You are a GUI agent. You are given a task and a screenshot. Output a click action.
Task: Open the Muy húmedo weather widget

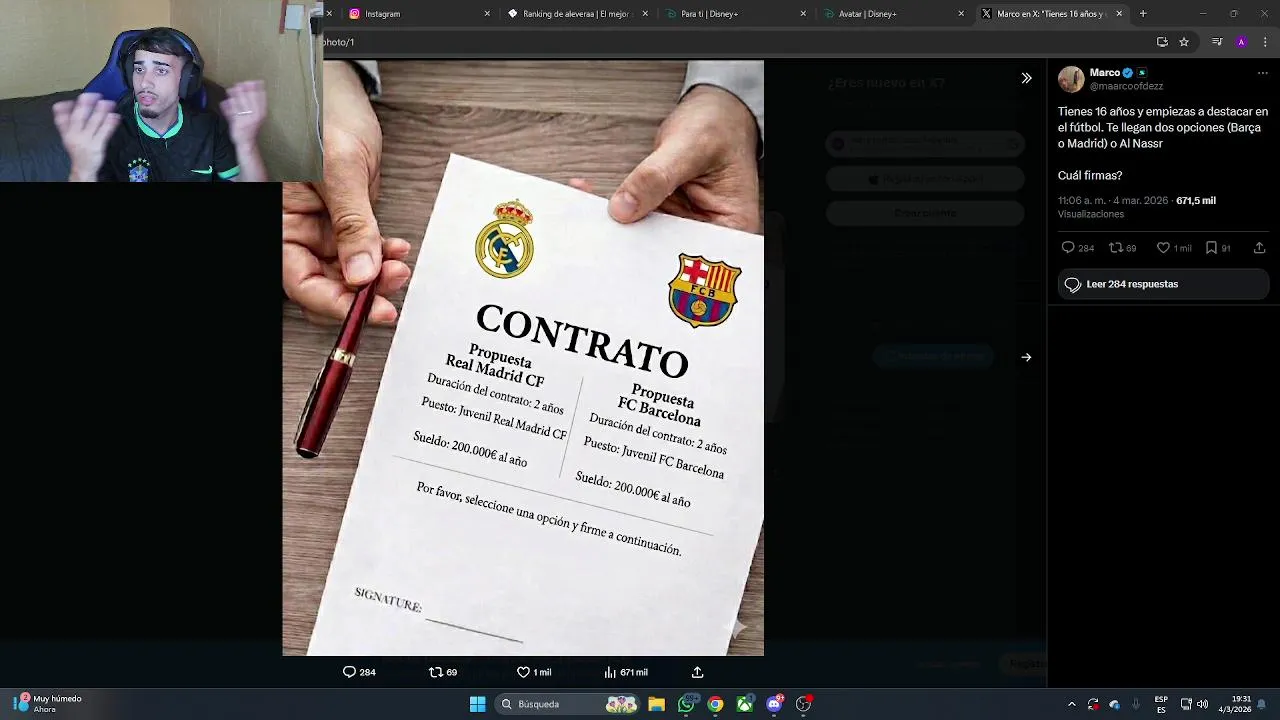46,704
